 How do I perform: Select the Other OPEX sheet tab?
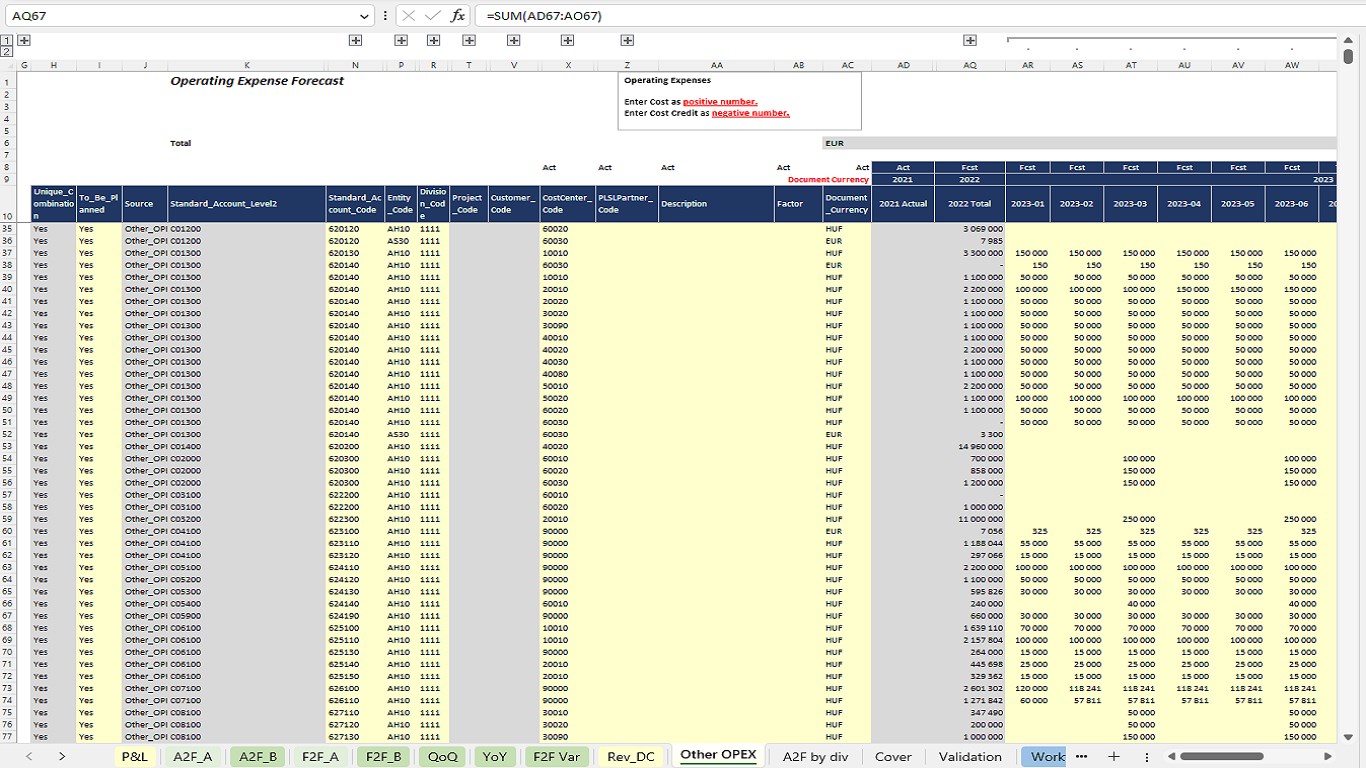718,755
